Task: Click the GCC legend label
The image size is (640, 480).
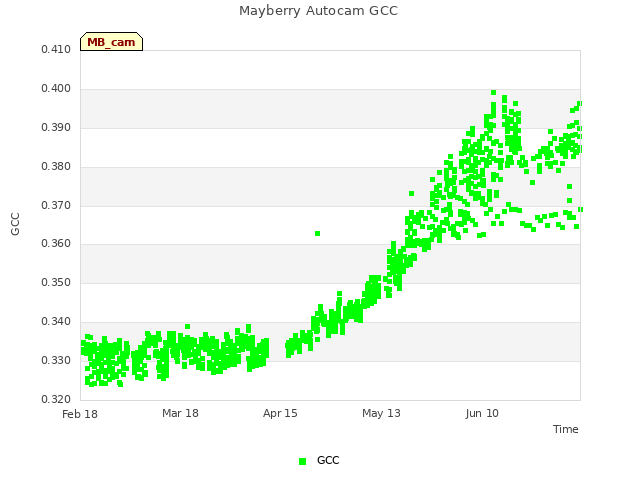Action: (x=328, y=460)
